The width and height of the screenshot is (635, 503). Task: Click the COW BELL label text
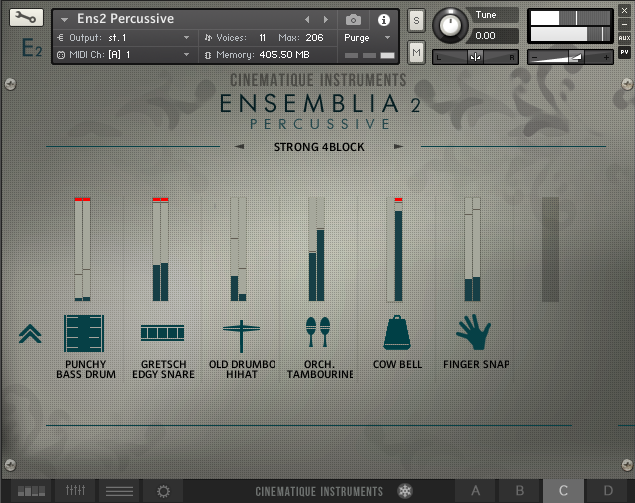point(397,364)
